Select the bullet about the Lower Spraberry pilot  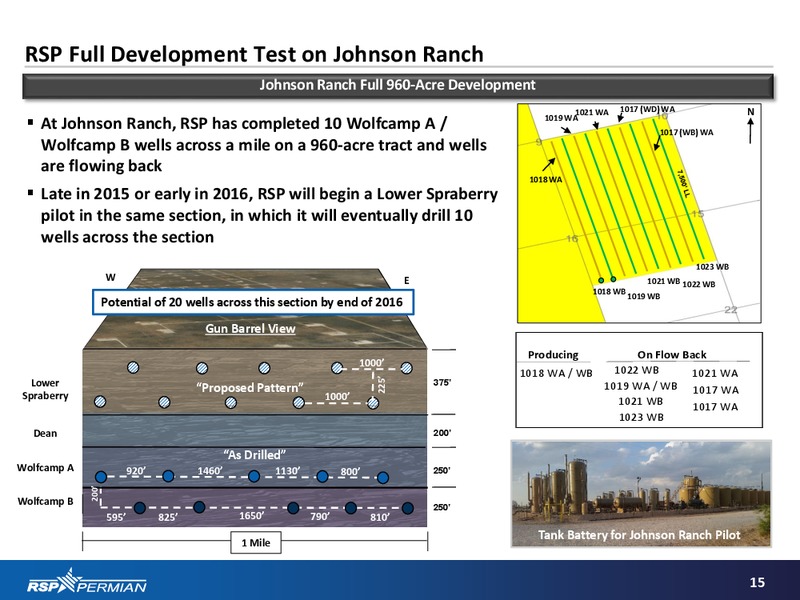coord(263,215)
